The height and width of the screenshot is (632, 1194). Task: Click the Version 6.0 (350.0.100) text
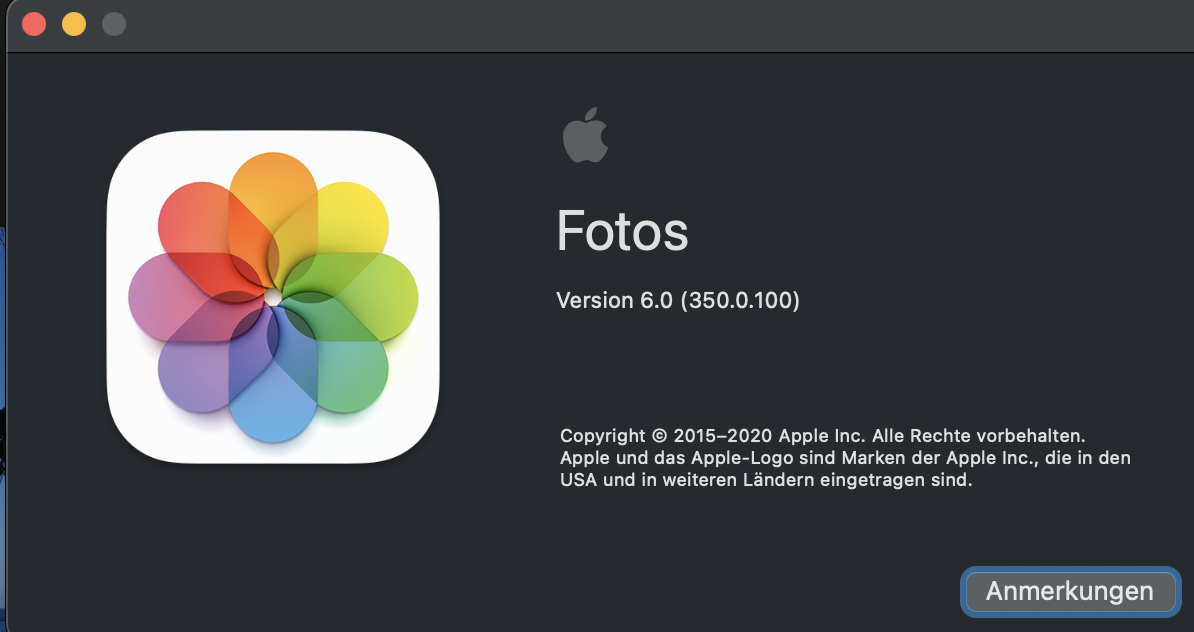coord(677,300)
